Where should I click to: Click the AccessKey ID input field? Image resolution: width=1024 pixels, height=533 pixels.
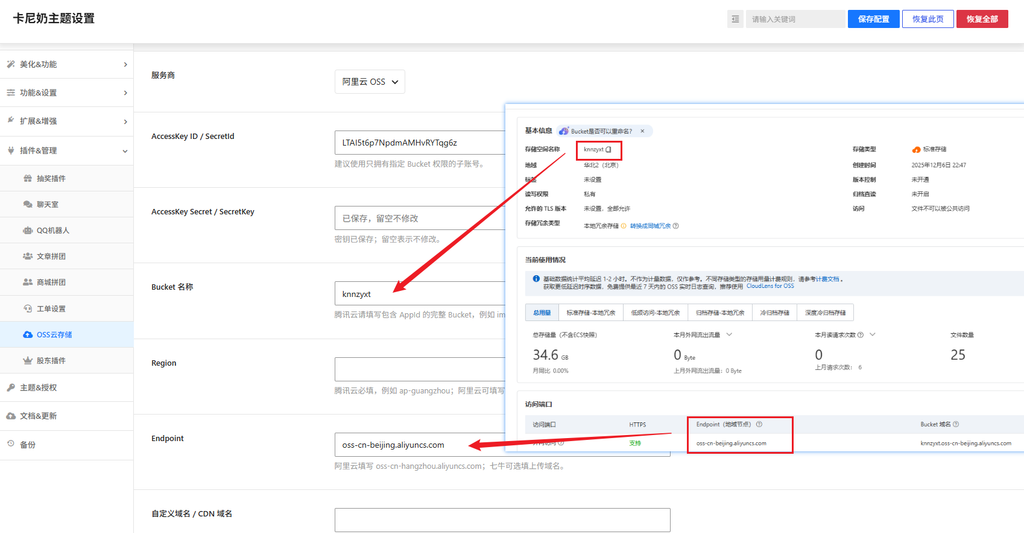(420, 142)
